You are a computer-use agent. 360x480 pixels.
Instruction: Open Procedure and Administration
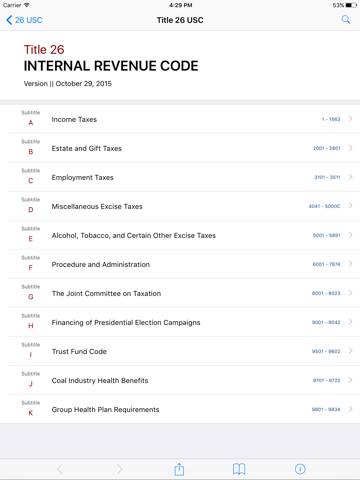pyautogui.click(x=180, y=264)
